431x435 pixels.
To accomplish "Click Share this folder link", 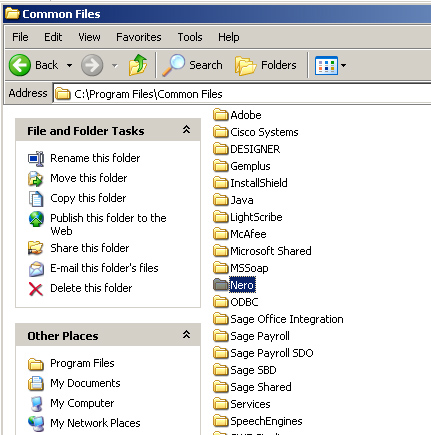I will coord(90,248).
